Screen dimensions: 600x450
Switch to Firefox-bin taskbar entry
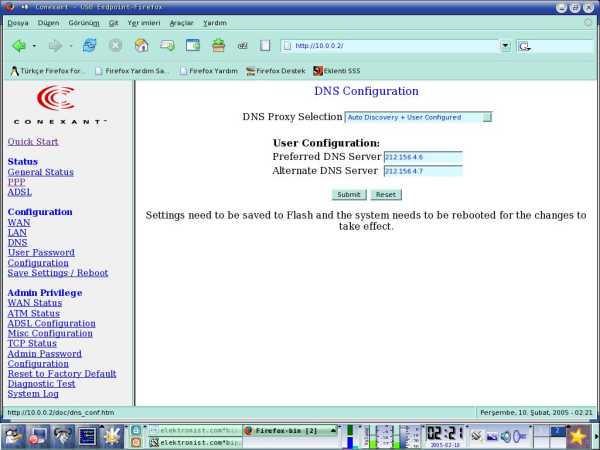pyautogui.click(x=286, y=430)
